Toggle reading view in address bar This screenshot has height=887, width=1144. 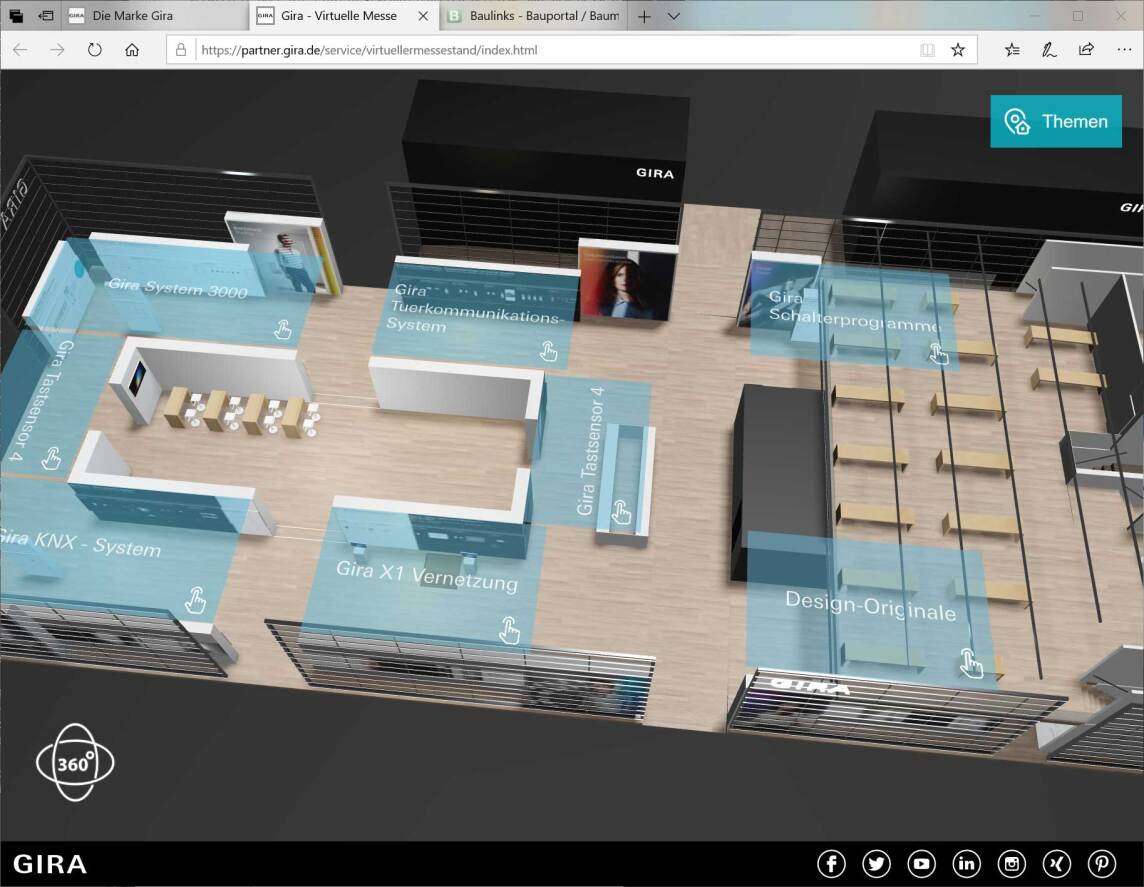927,50
